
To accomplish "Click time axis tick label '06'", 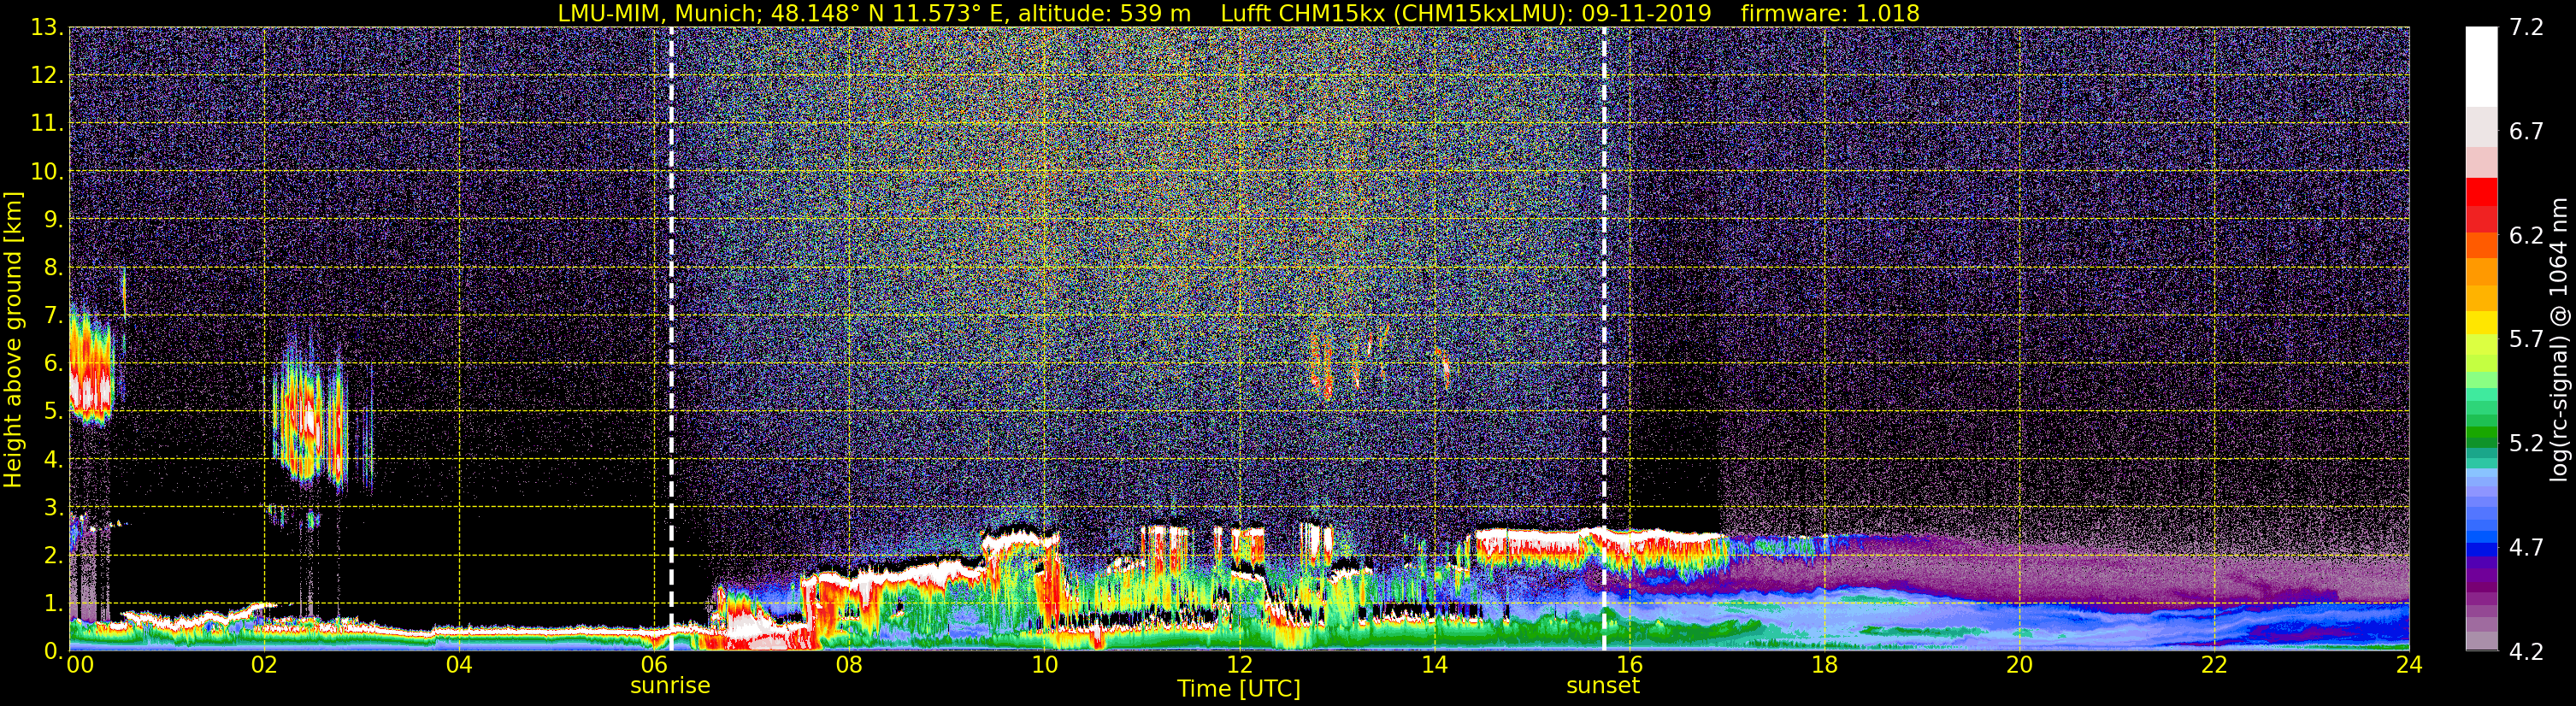I will point(653,665).
